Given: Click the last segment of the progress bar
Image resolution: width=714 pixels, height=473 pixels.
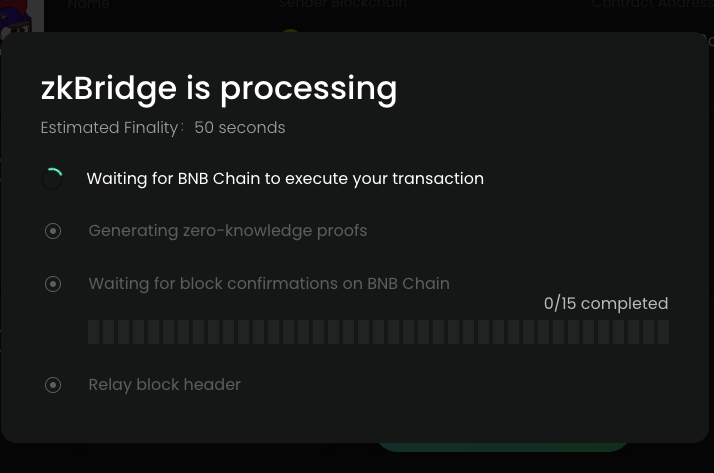Looking at the screenshot, I should (663, 332).
